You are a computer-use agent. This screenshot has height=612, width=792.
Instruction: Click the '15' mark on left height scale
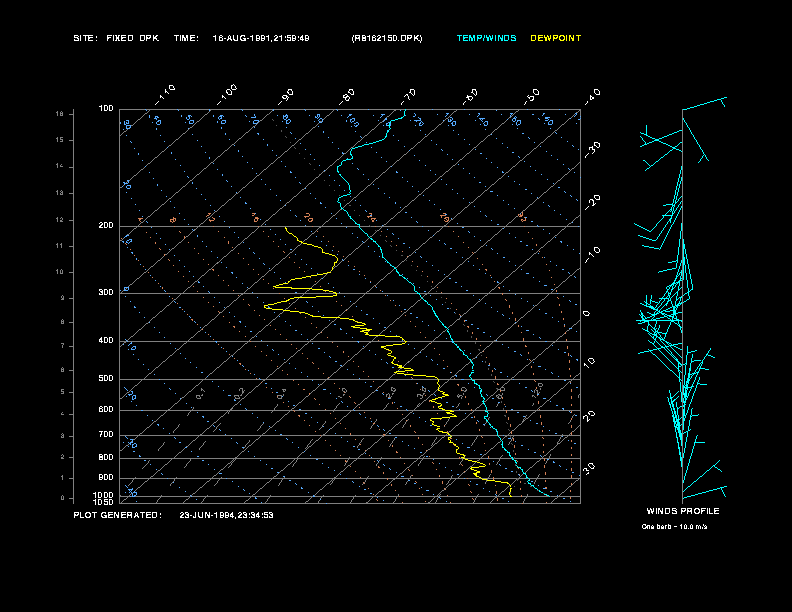pos(60,140)
